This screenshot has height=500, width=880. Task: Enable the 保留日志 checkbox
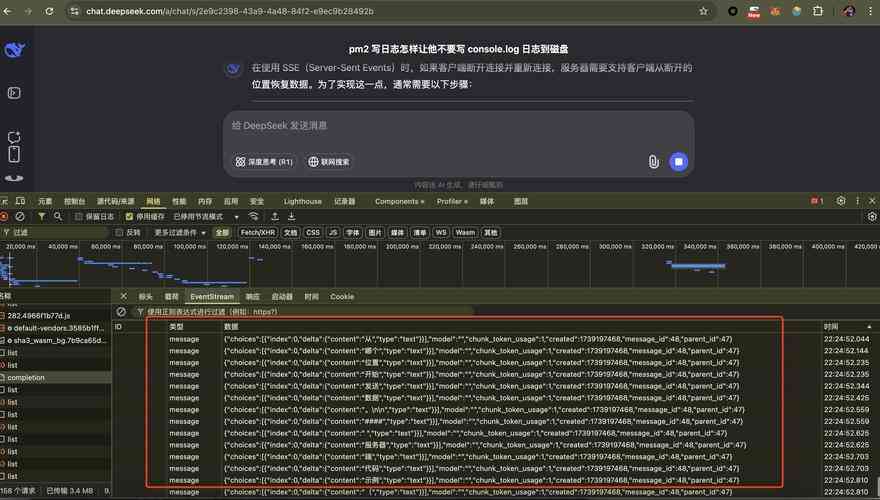(79, 216)
